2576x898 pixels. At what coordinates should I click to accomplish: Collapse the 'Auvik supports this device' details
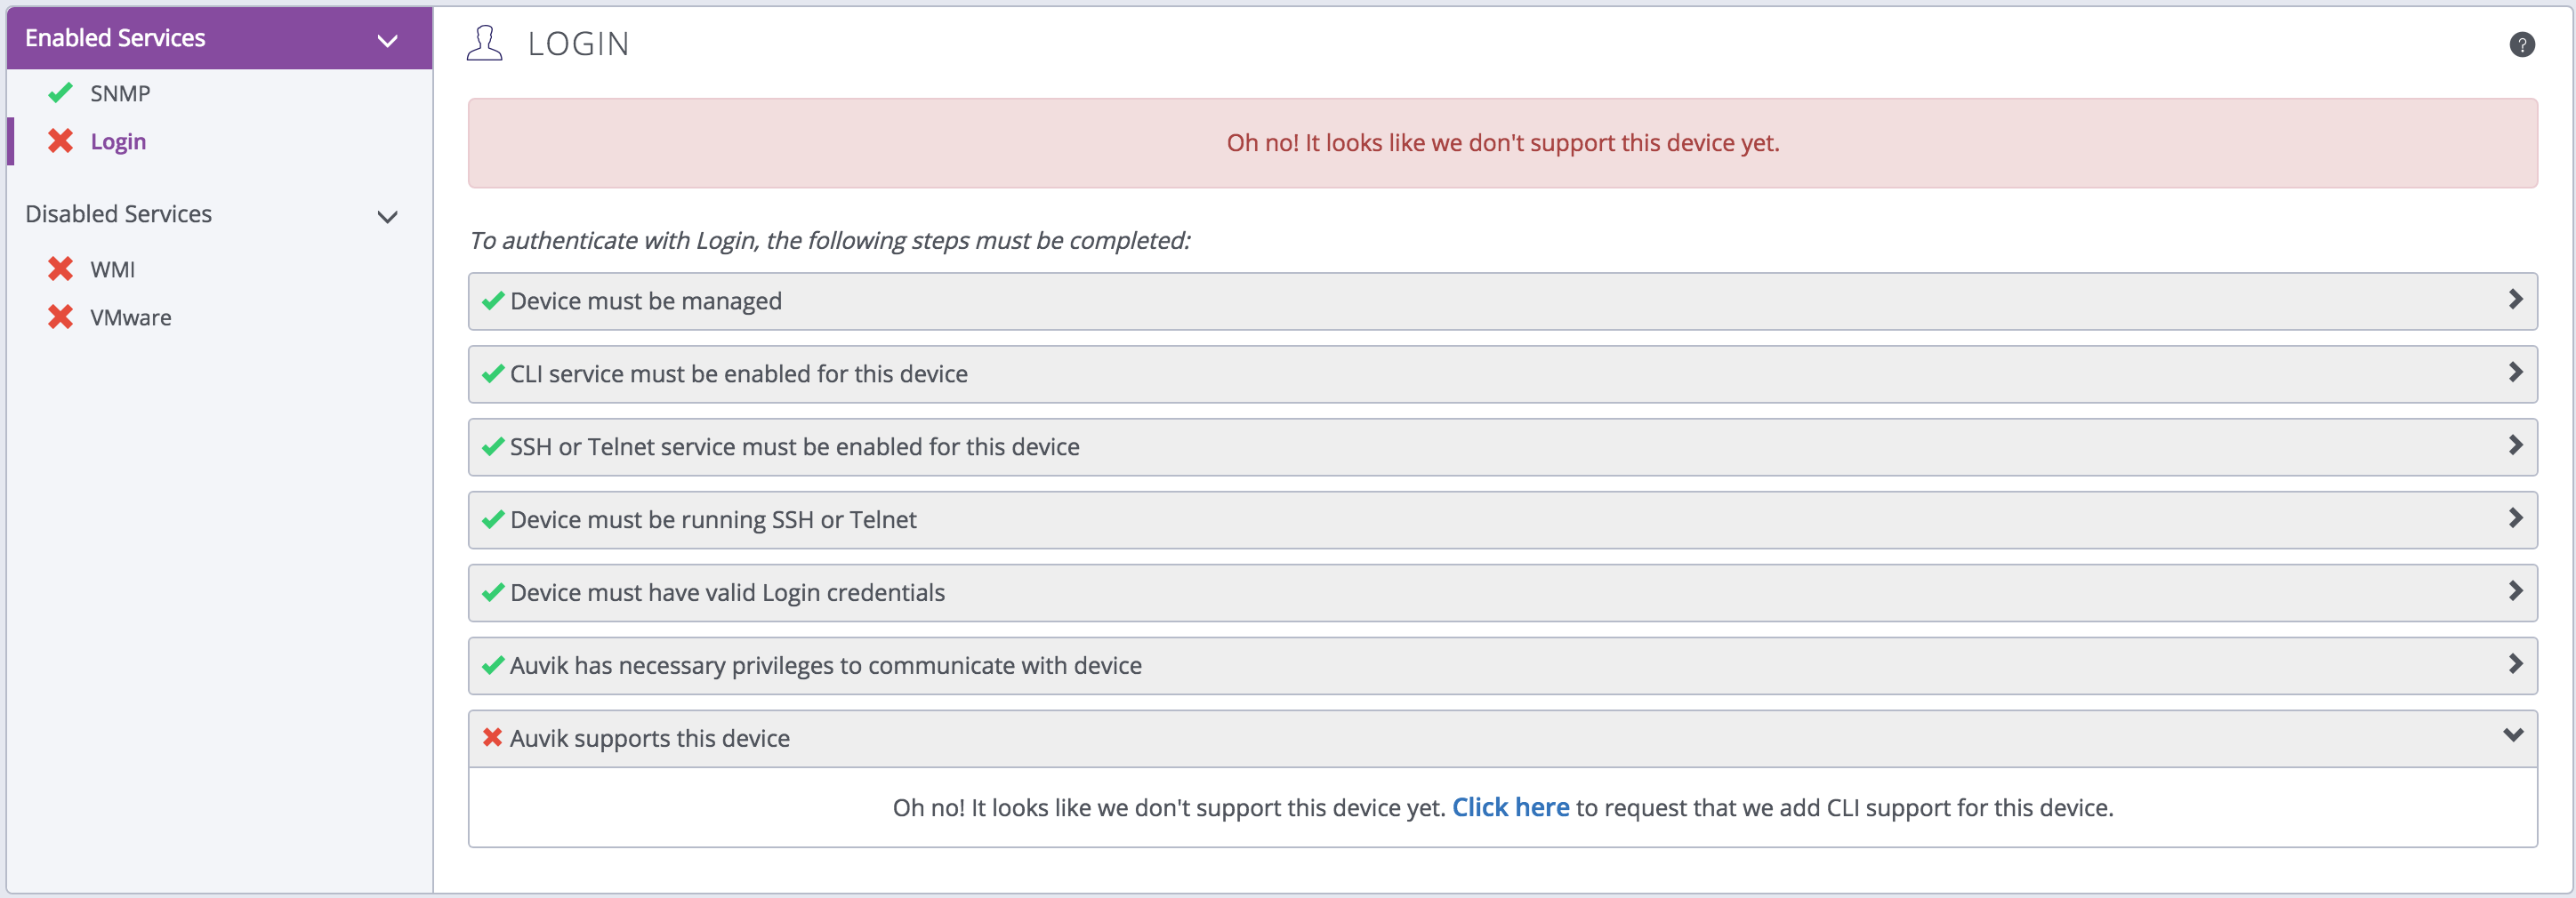(x=2513, y=735)
